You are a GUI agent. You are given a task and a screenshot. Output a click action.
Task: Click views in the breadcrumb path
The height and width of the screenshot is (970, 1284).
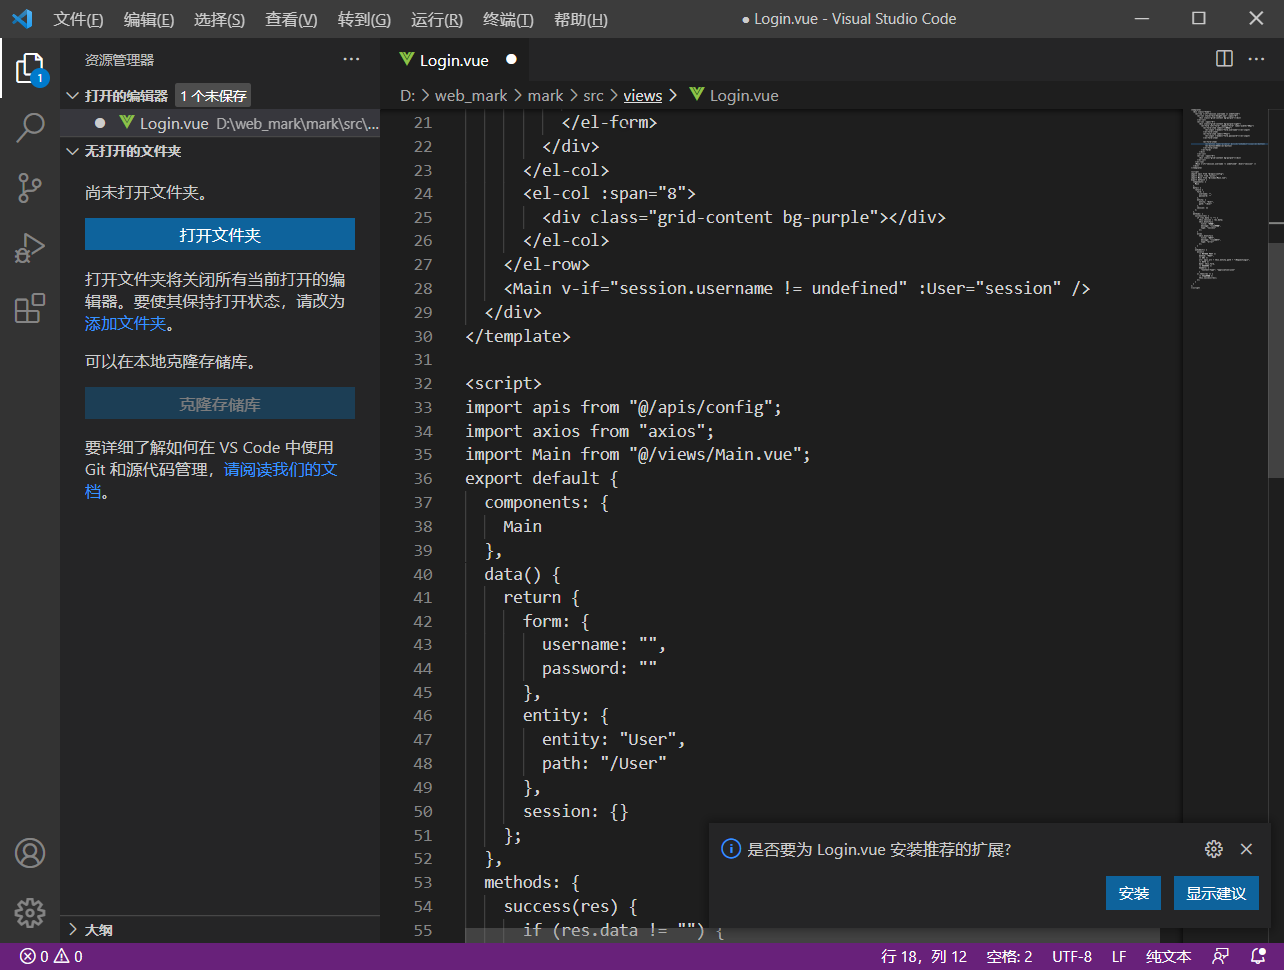point(643,95)
